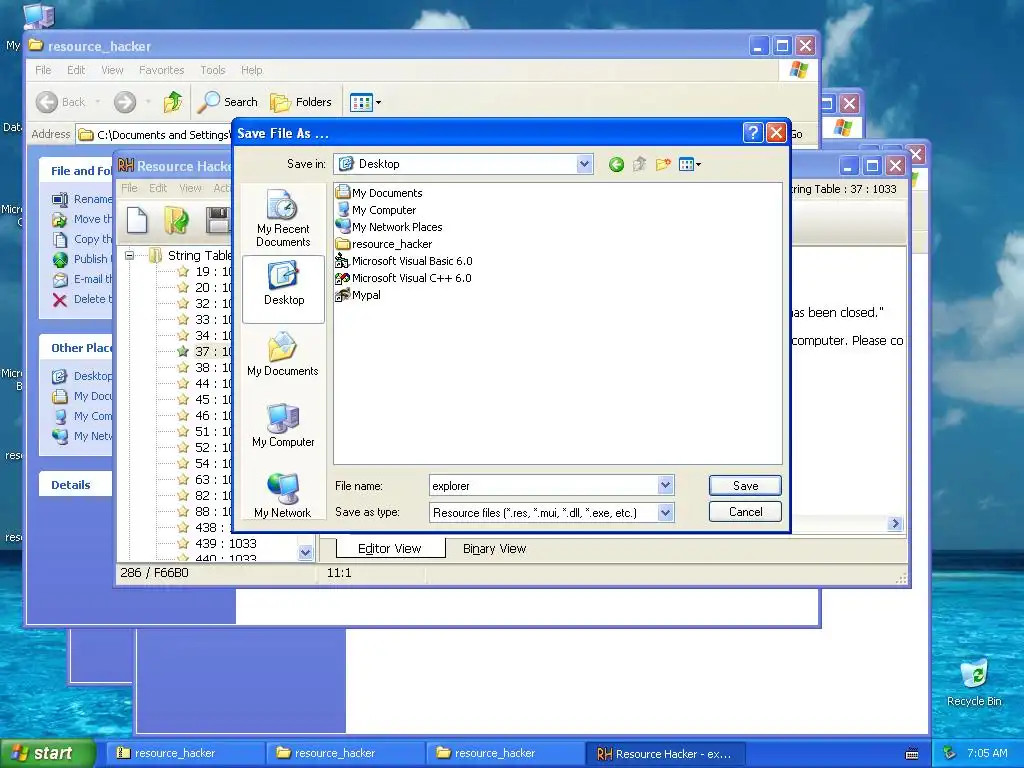Viewport: 1024px width, 768px height.
Task: Select the Mypal shortcut
Action: coord(358,295)
